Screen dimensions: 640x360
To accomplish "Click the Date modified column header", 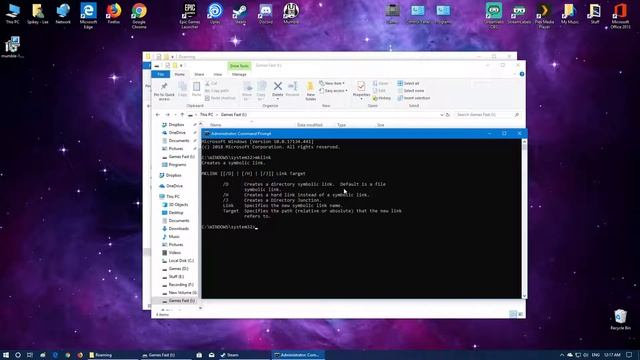I will (309, 125).
